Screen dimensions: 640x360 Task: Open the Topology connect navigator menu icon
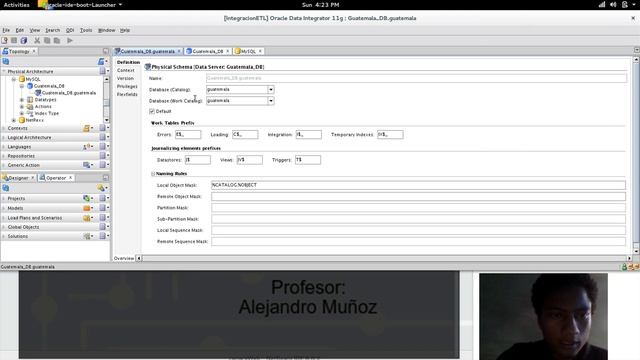pos(102,62)
